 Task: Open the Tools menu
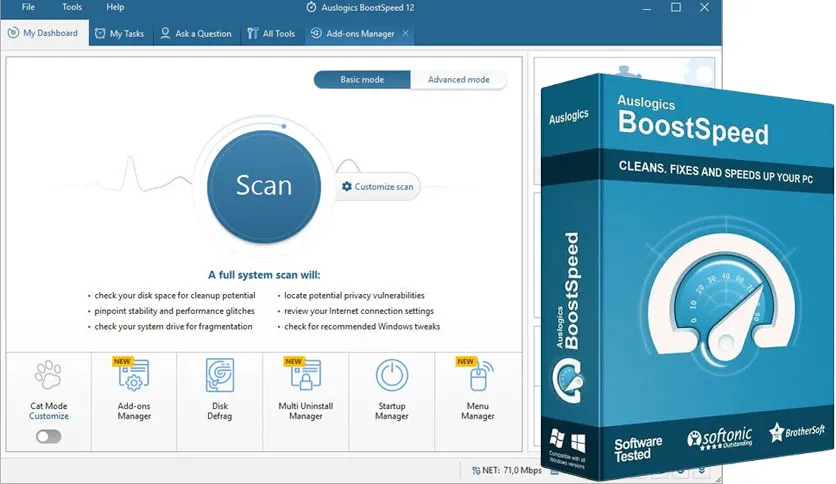(71, 7)
